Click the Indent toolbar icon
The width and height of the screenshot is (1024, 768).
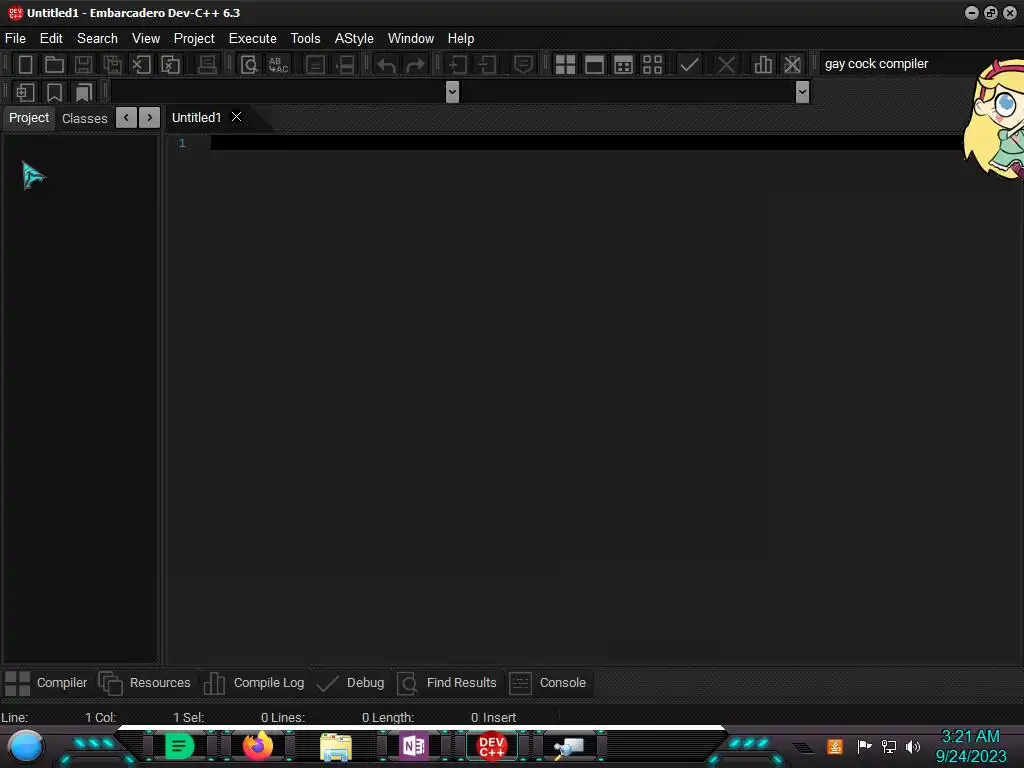tap(458, 64)
